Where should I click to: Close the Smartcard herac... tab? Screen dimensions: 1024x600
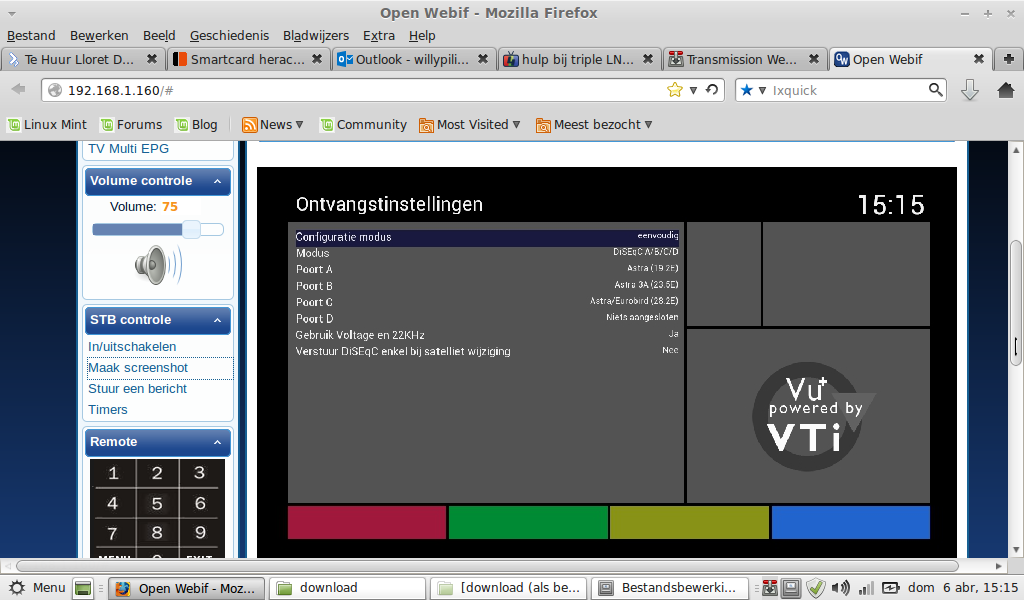(317, 59)
